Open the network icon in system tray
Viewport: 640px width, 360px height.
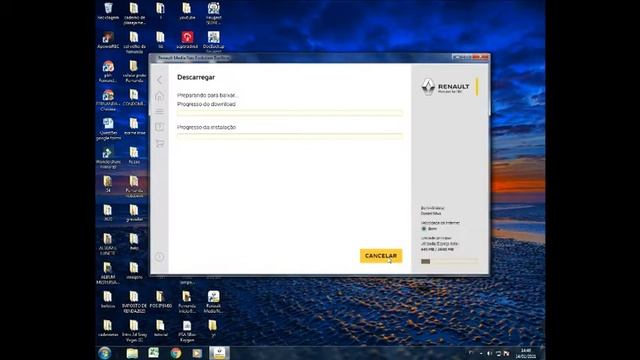click(x=498, y=353)
